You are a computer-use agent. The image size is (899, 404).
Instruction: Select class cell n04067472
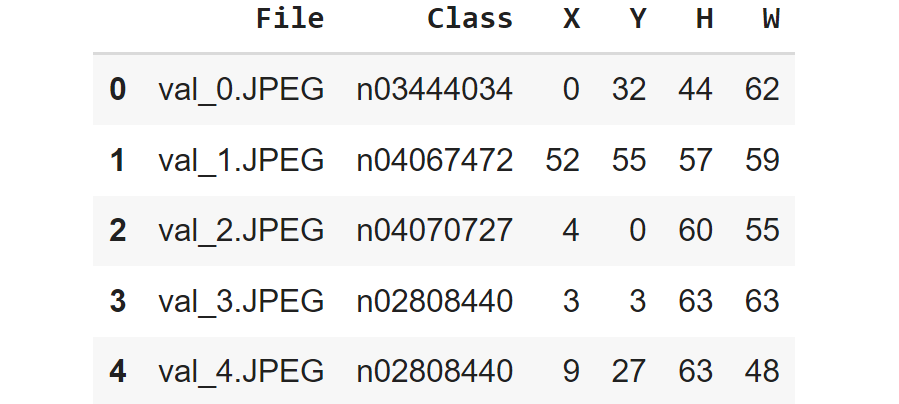pos(434,160)
